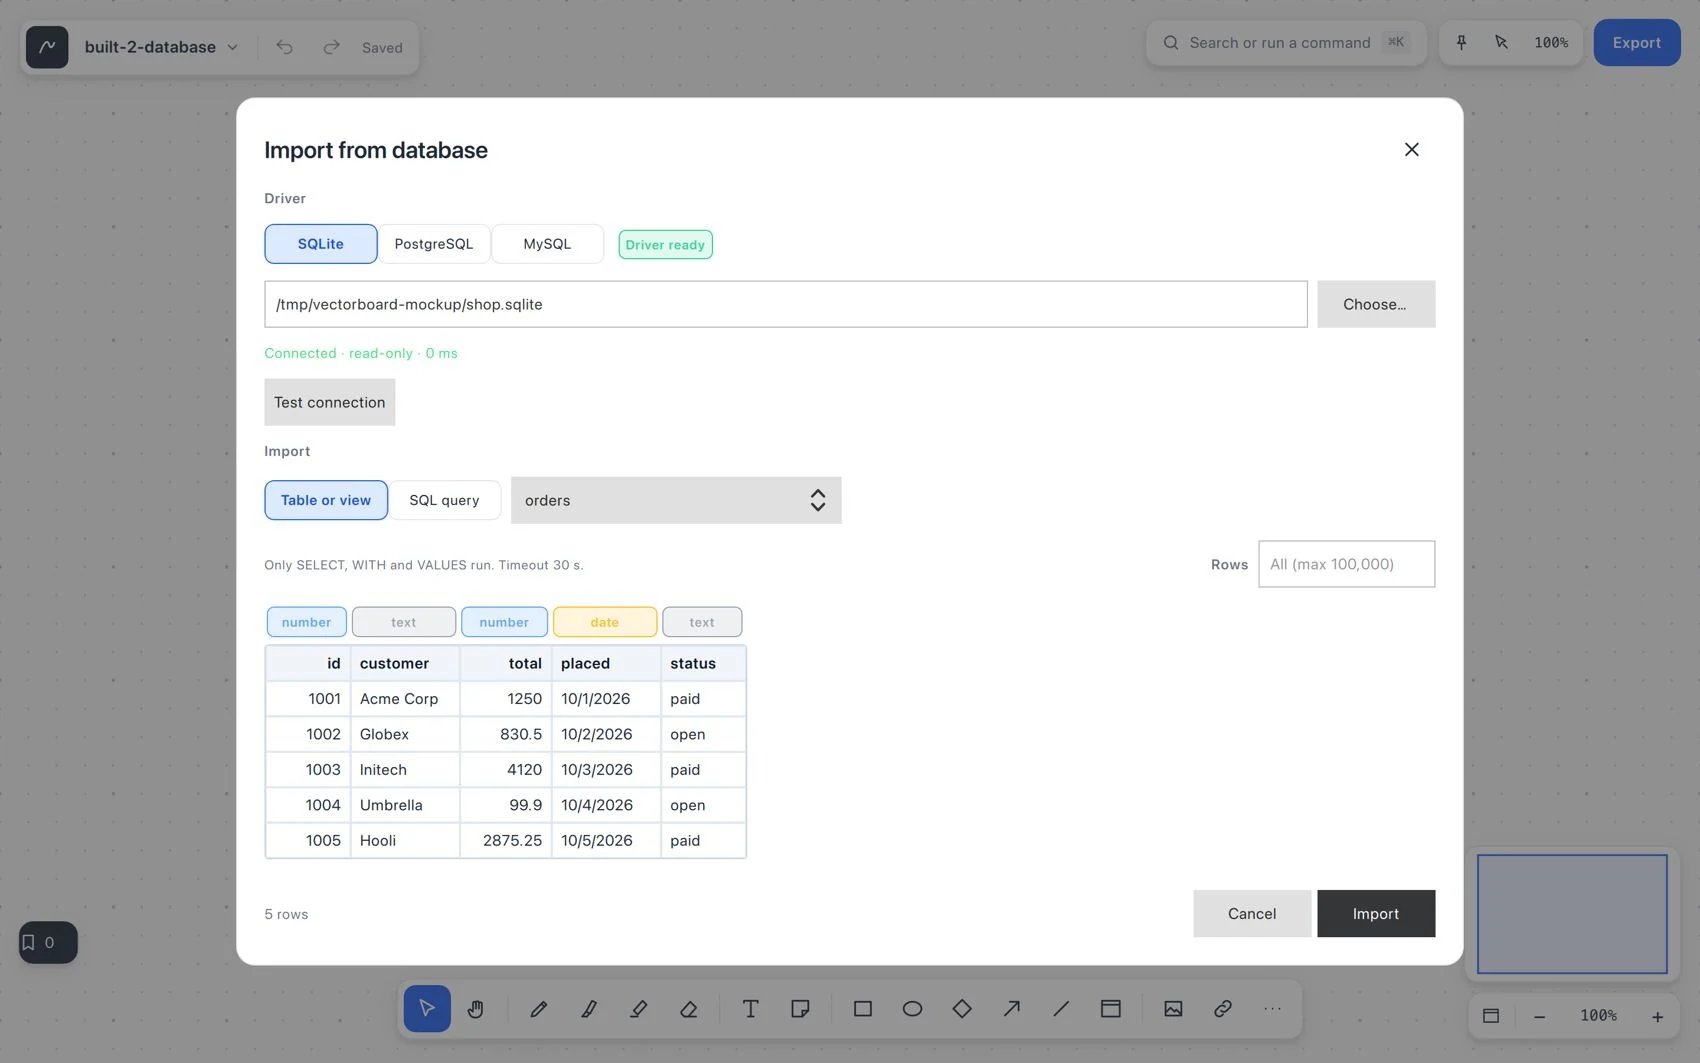Viewport: 1700px width, 1063px height.
Task: Open the number type pill for id column
Action: coord(306,622)
